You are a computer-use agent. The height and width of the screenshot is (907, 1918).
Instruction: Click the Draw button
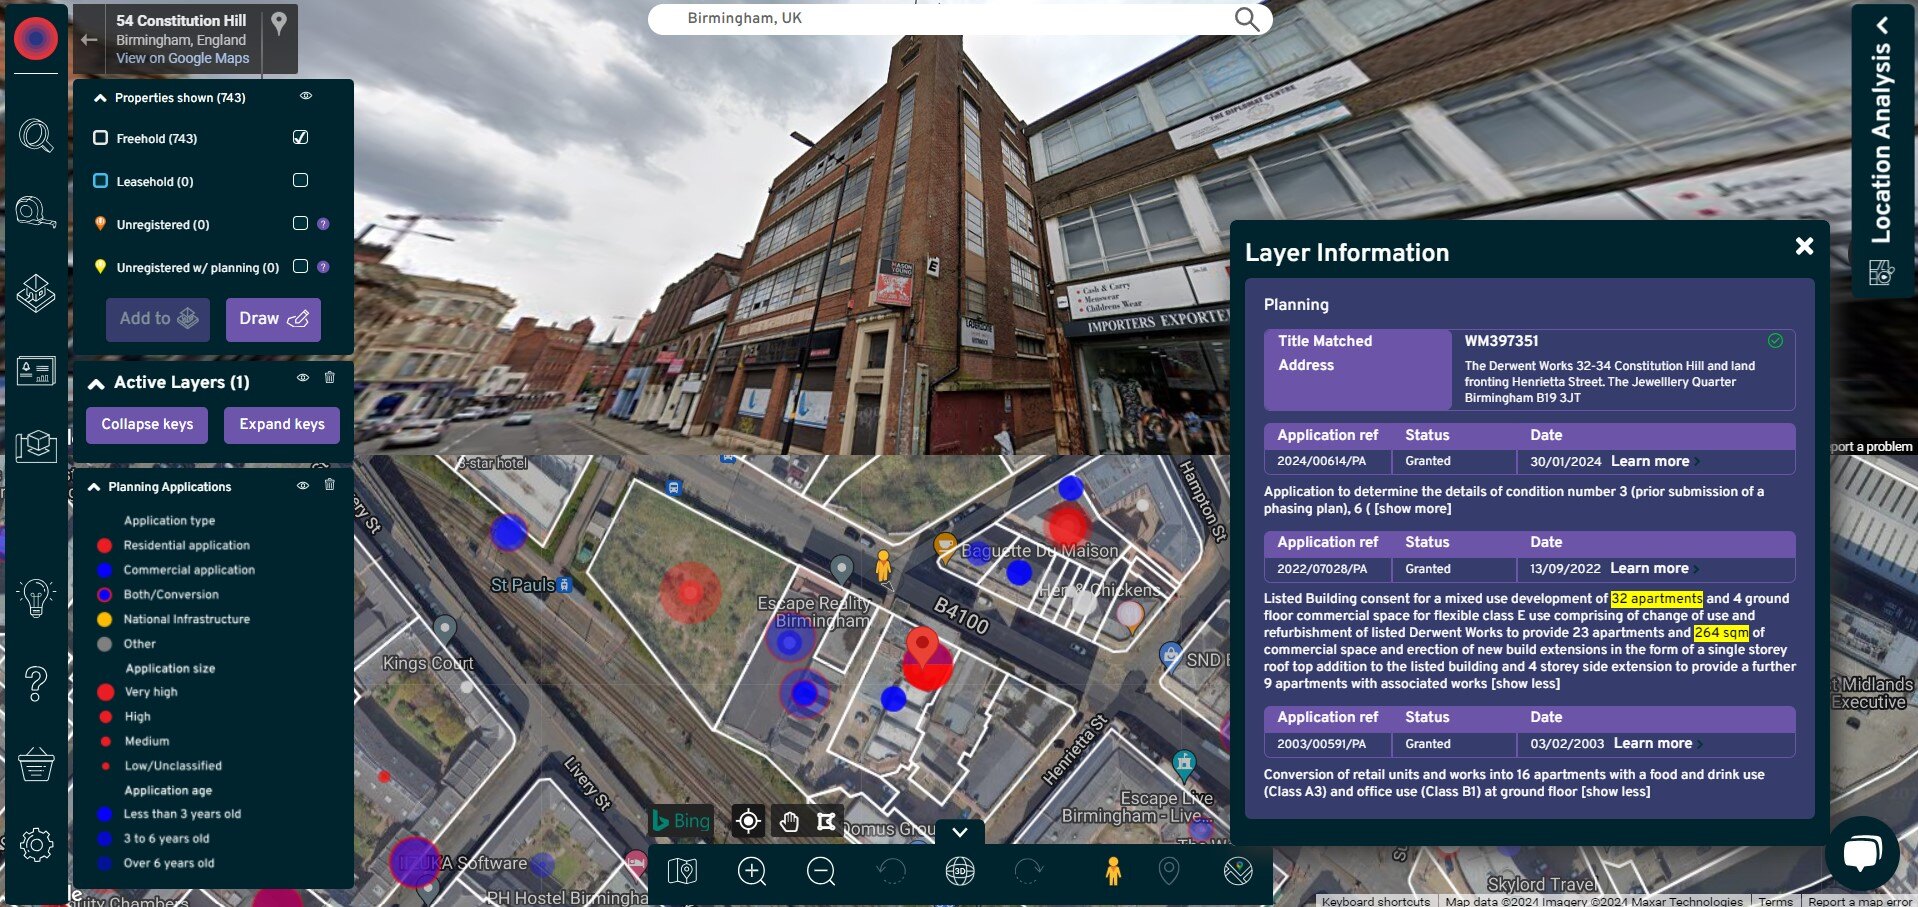pos(273,318)
